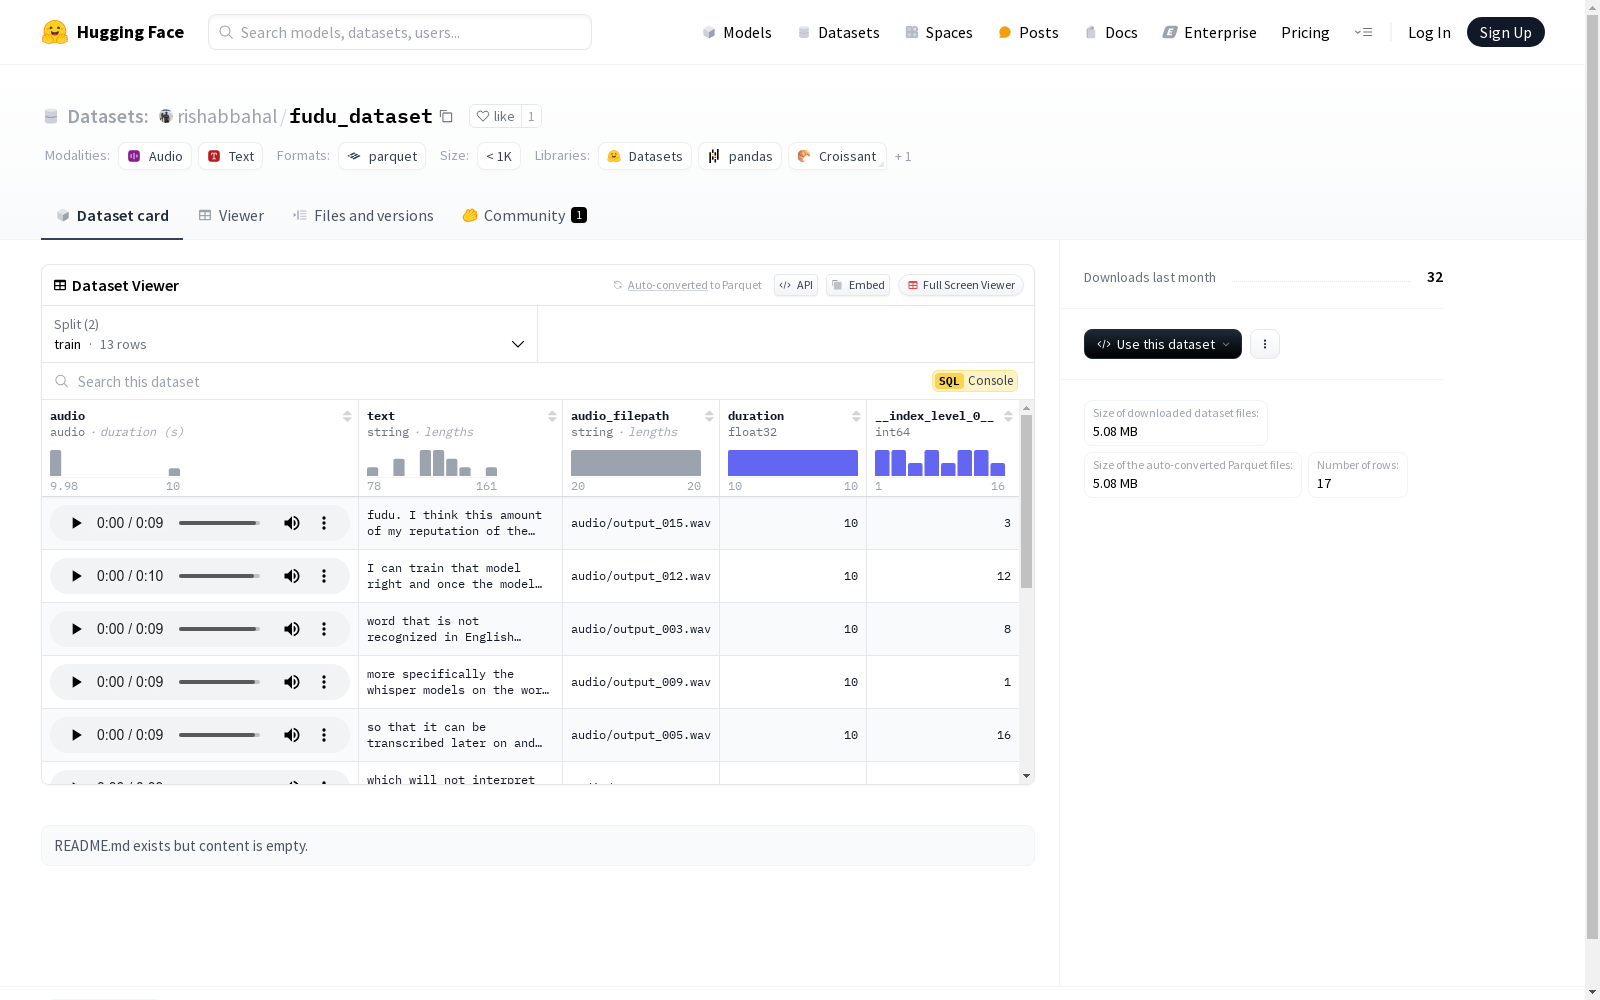Open more options for output_009.wav audio player

coord(324,682)
